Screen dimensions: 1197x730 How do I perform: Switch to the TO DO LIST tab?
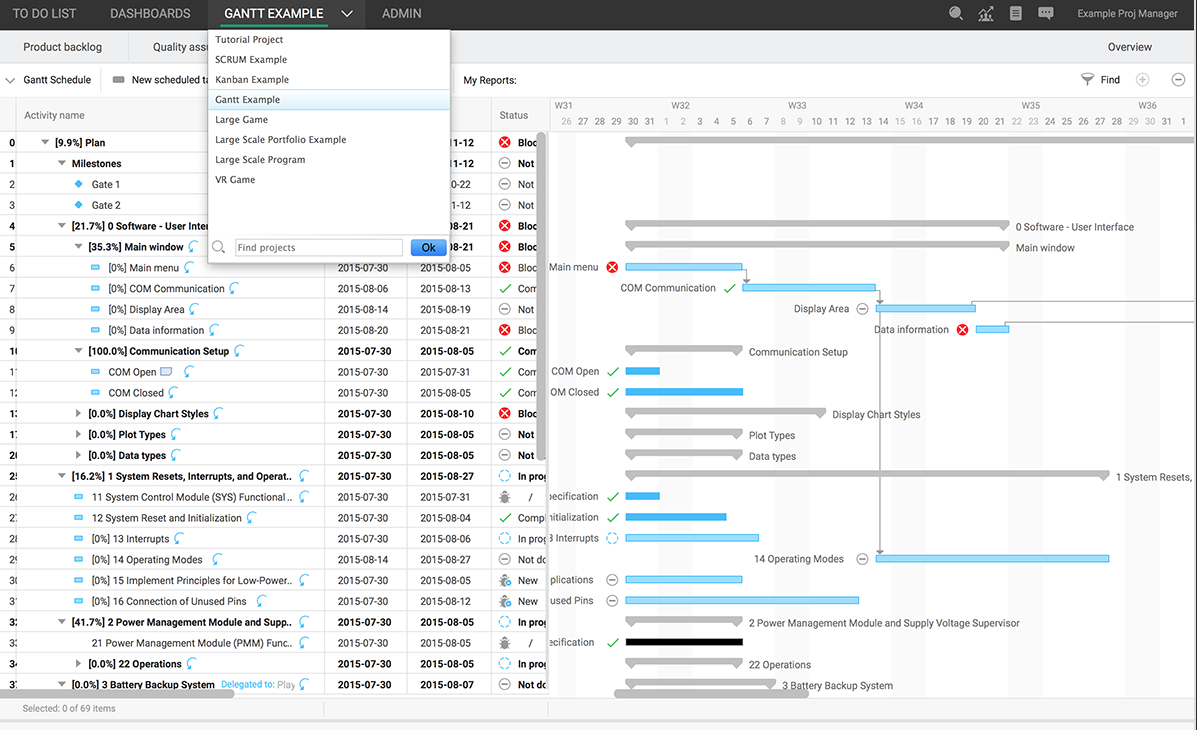pyautogui.click(x=44, y=14)
